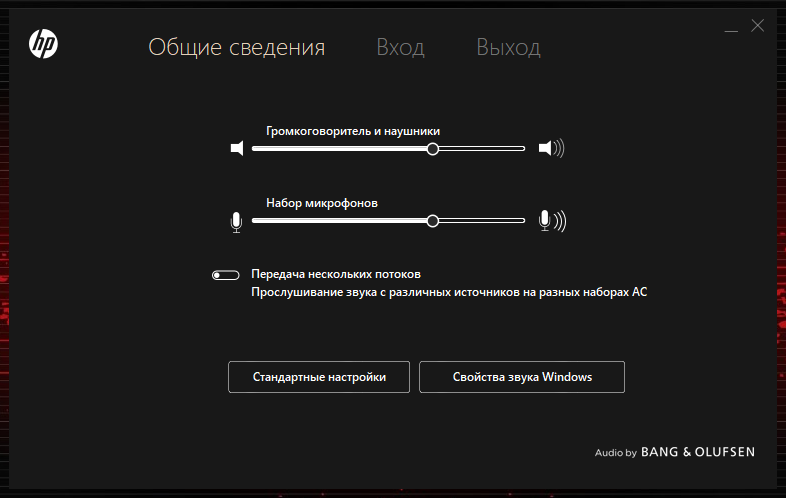Click the Набор микрофонов slider handle
Image resolution: width=786 pixels, height=498 pixels.
pyautogui.click(x=433, y=221)
